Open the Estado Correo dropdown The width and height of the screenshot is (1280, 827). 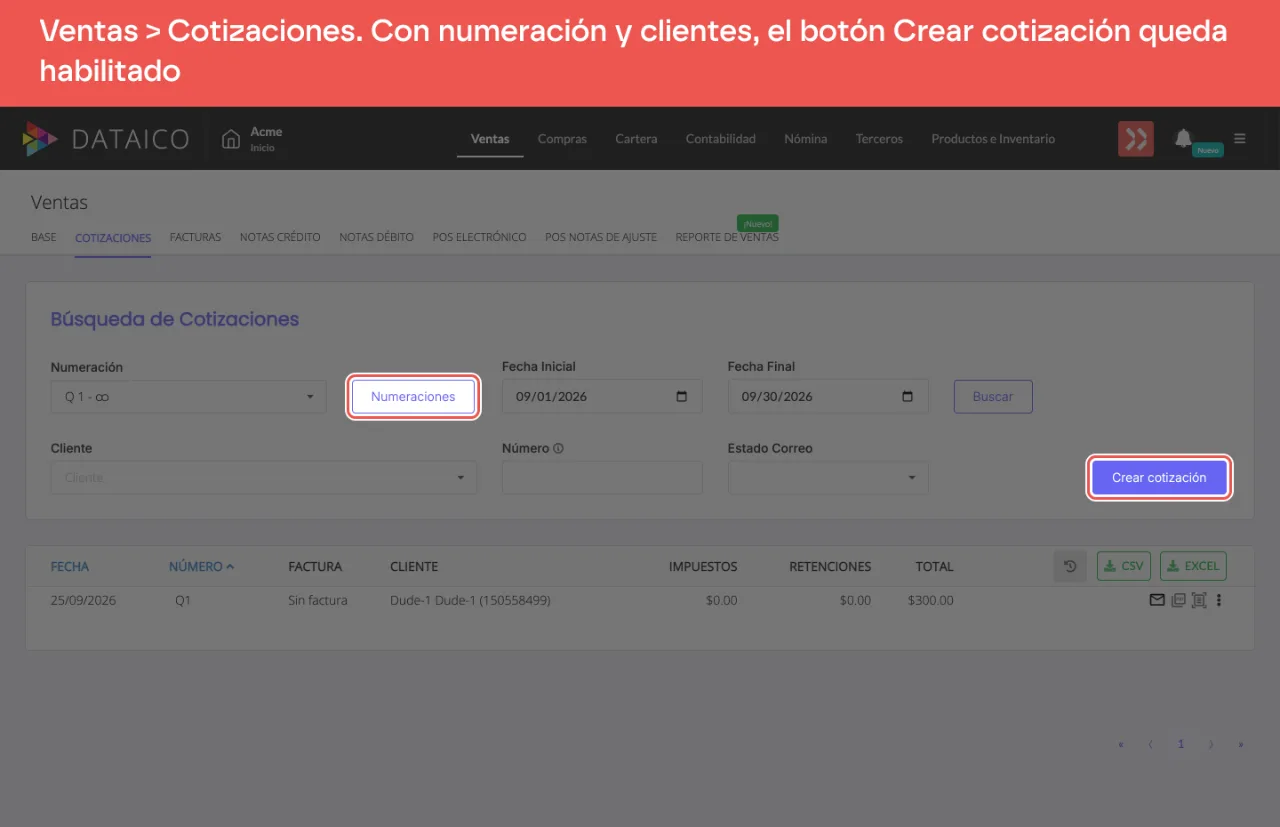(828, 477)
